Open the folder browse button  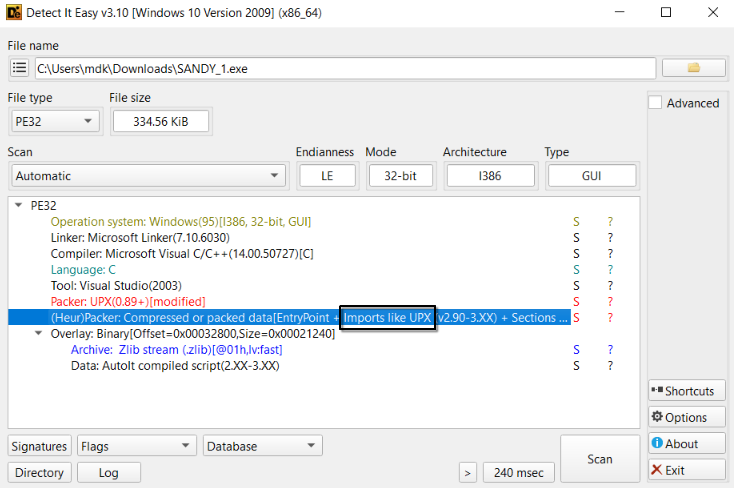[x=692, y=68]
